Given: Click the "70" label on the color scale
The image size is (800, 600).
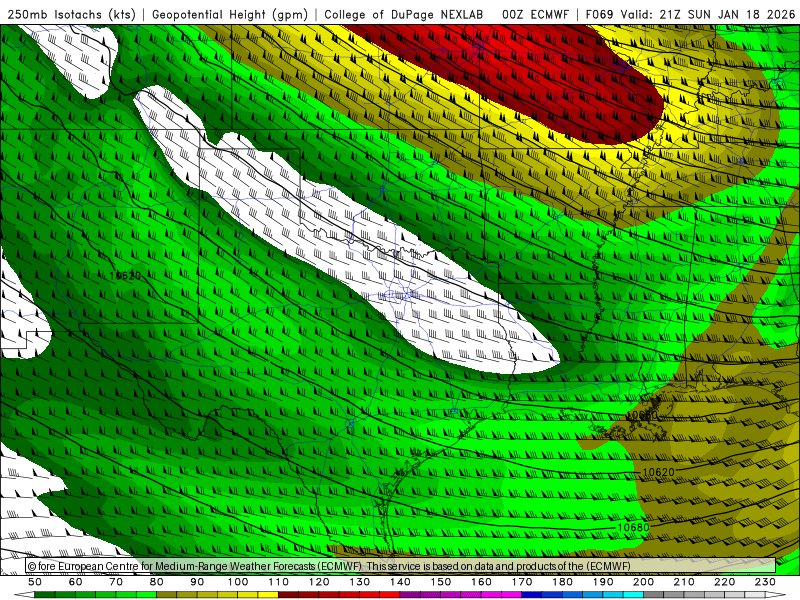Looking at the screenshot, I should click(116, 582).
